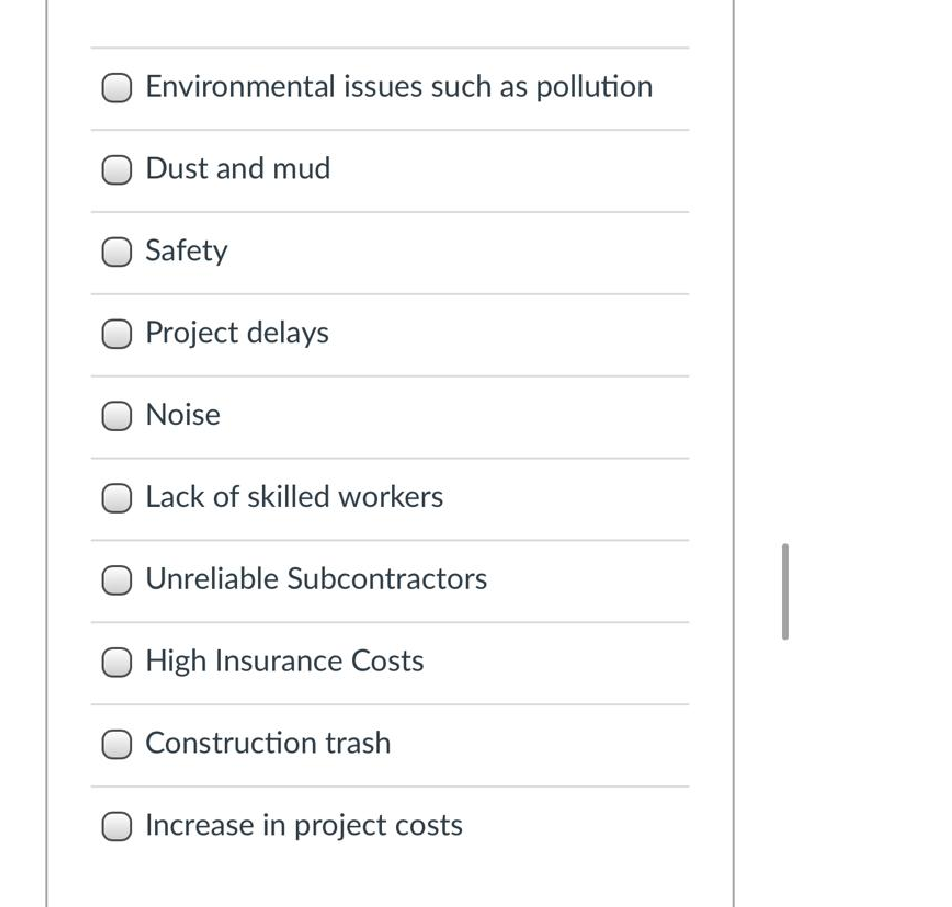
Task: Click the Construction trash label text
Action: coord(268,743)
